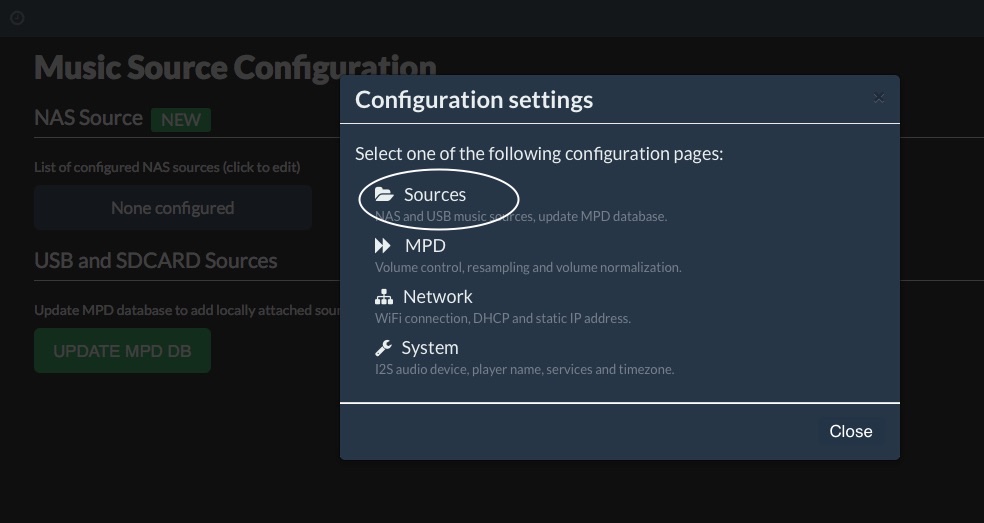This screenshot has width=984, height=523.
Task: Click the 'WiFi connection, DHCP' description
Action: (x=502, y=319)
